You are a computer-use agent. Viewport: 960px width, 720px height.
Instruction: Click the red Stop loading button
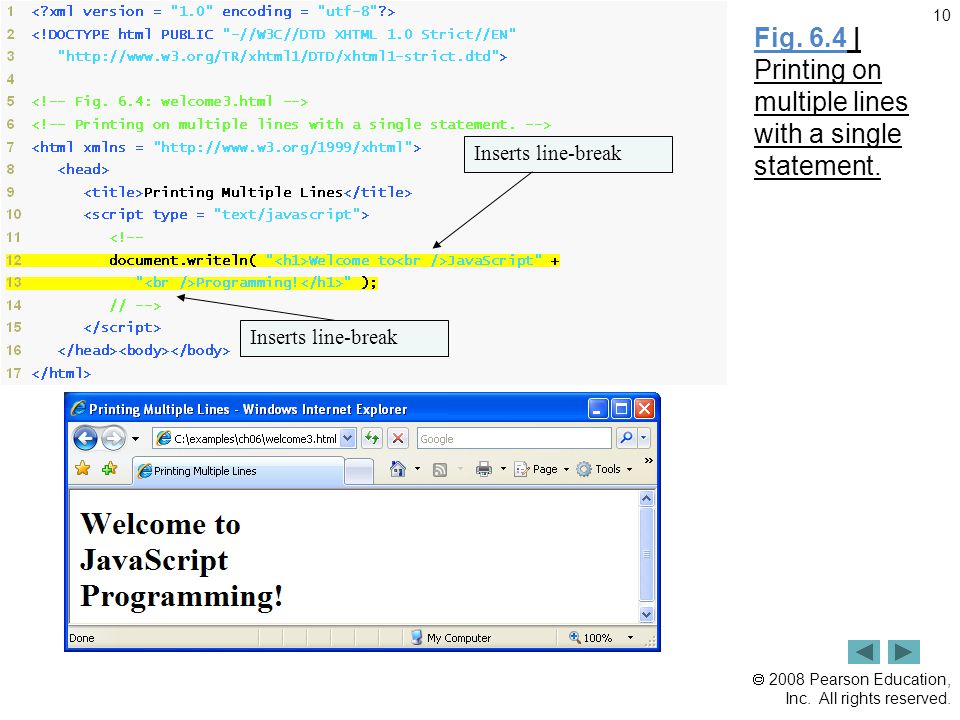pos(398,438)
